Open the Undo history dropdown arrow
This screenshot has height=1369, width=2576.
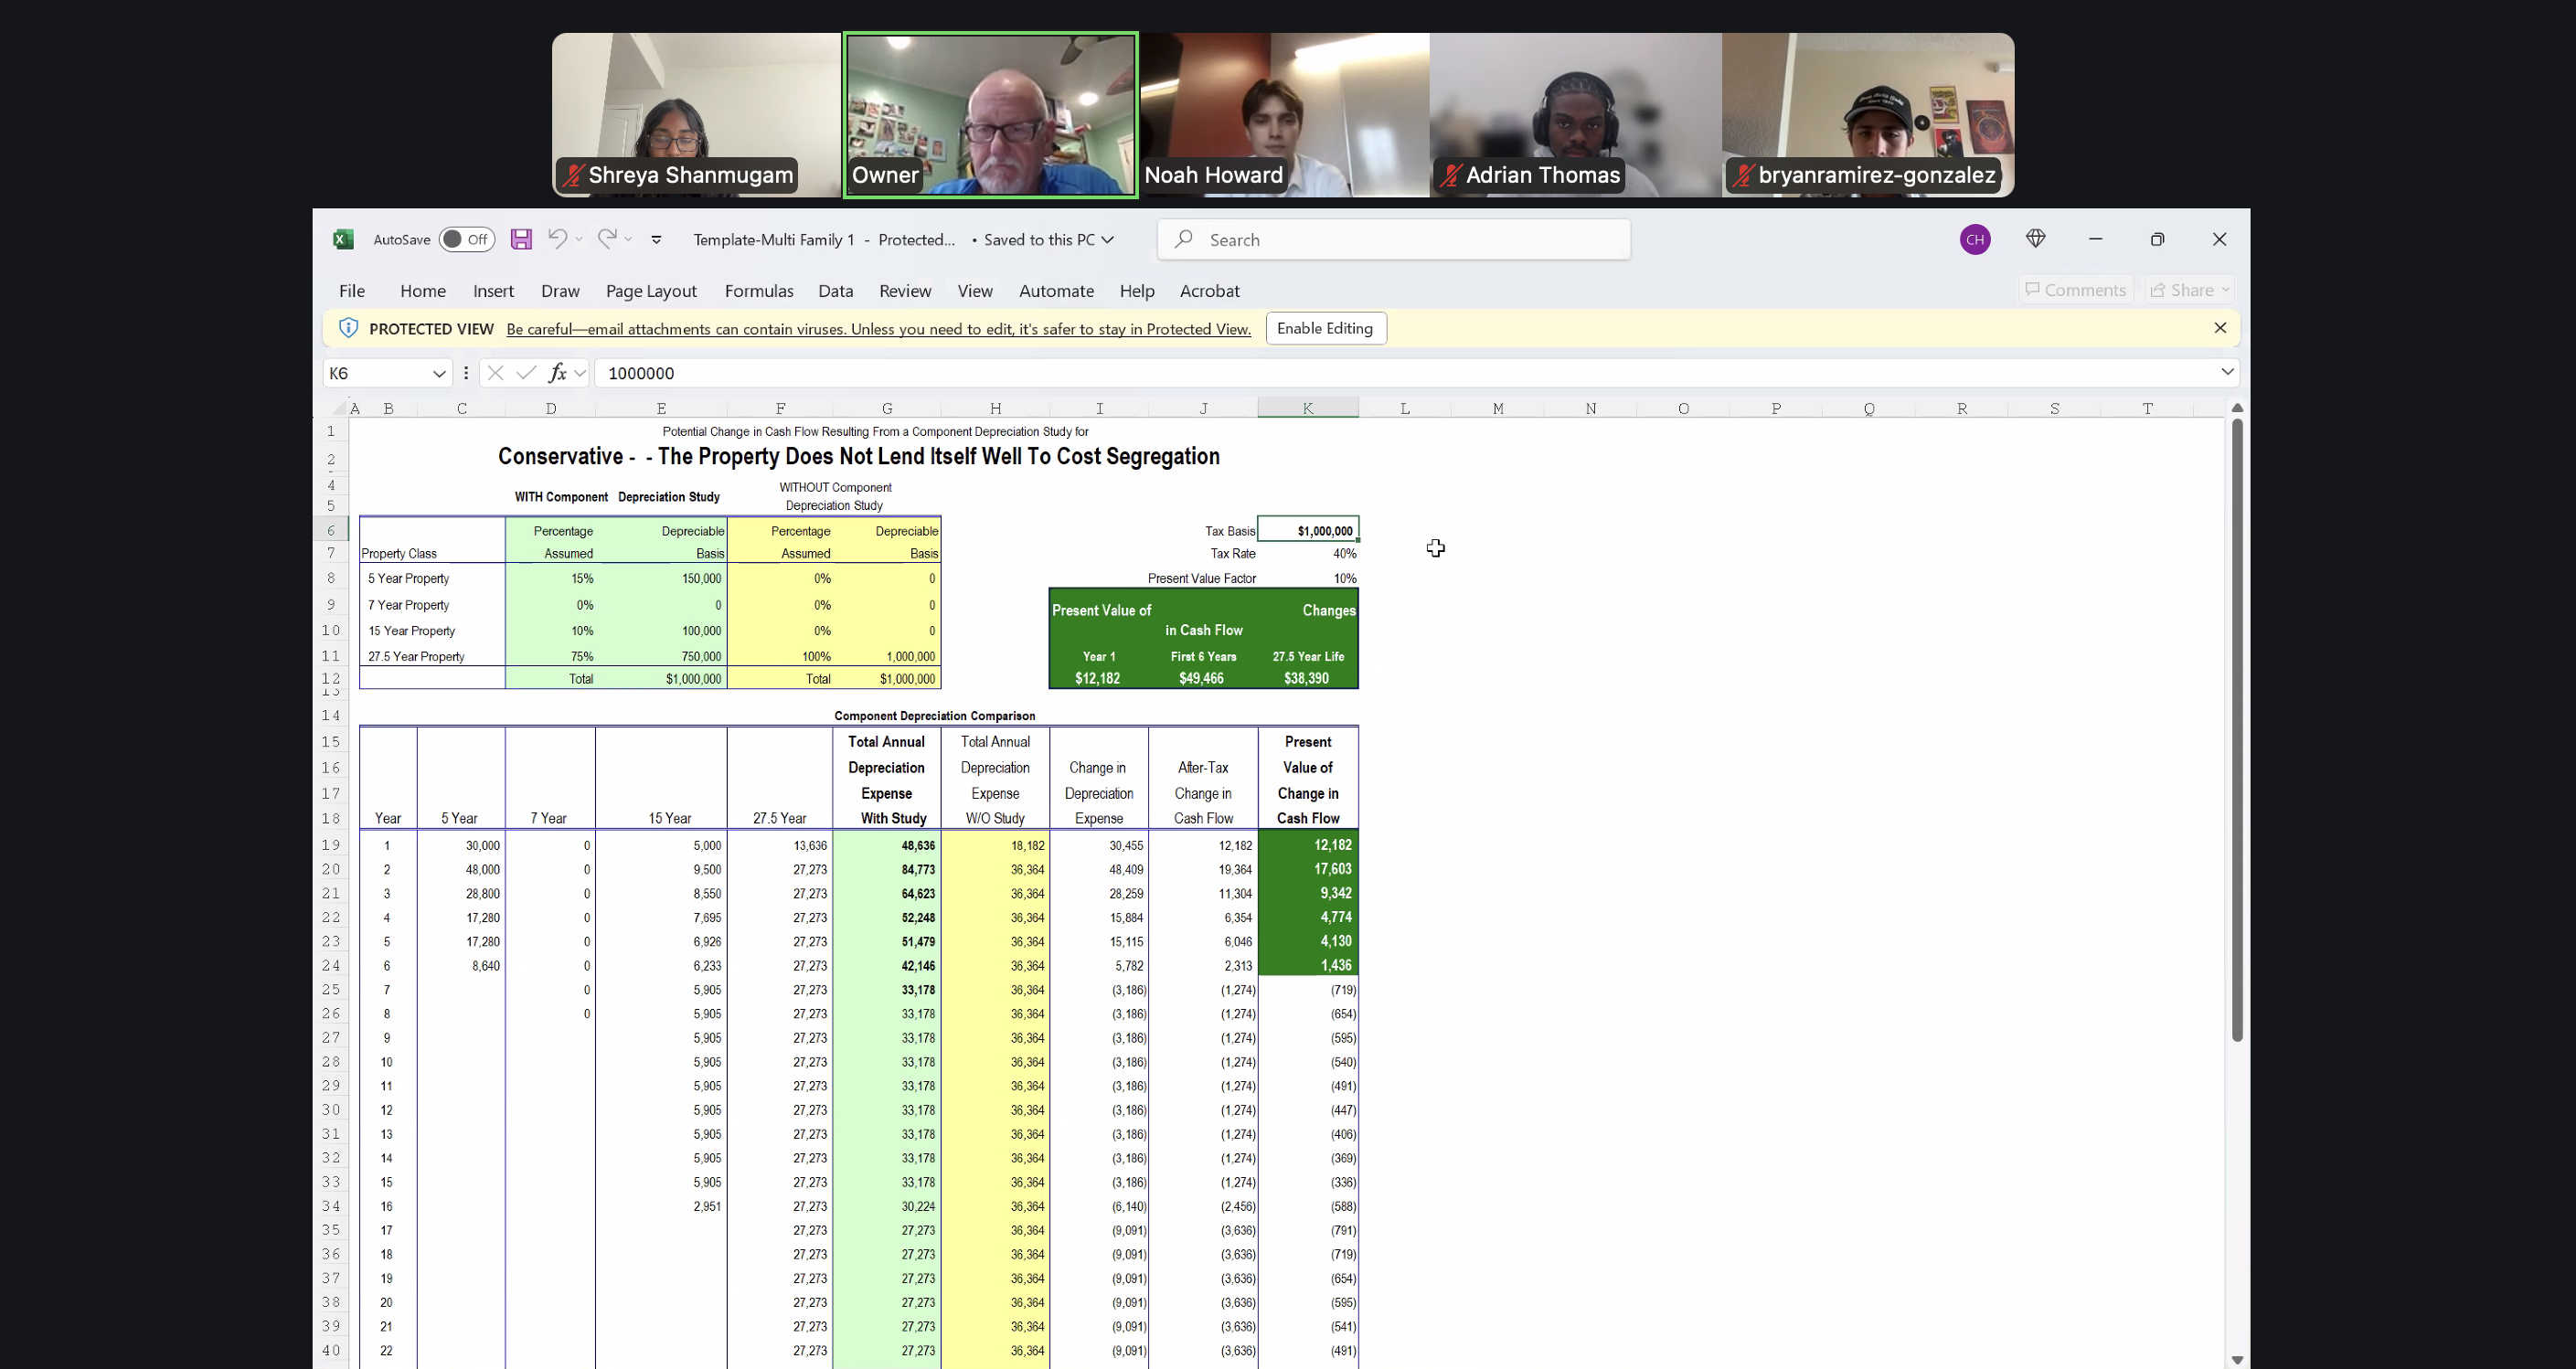point(579,240)
